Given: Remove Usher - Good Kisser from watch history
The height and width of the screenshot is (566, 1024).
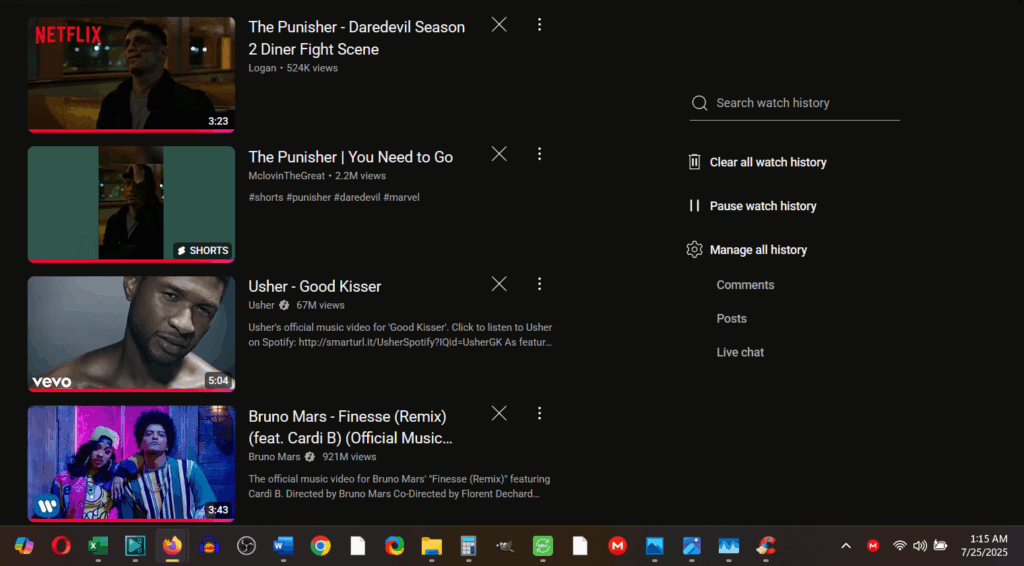Looking at the screenshot, I should pyautogui.click(x=499, y=284).
